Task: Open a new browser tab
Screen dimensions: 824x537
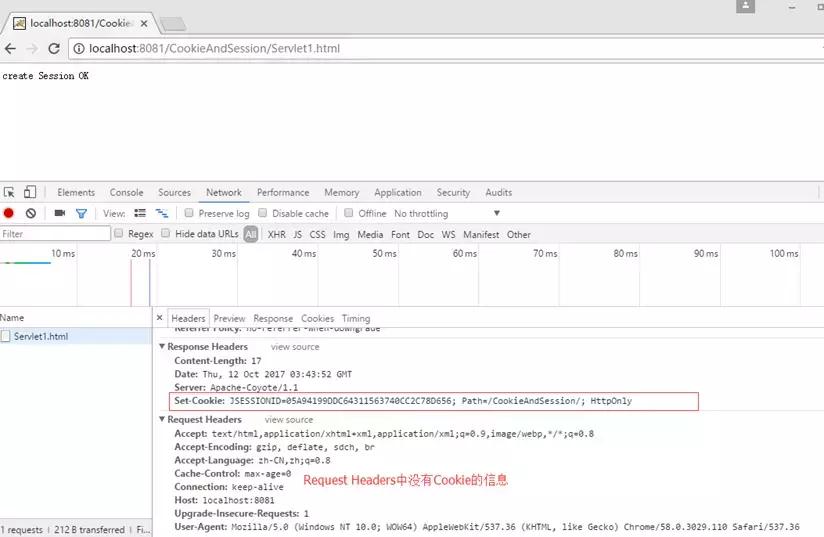Action: point(172,24)
